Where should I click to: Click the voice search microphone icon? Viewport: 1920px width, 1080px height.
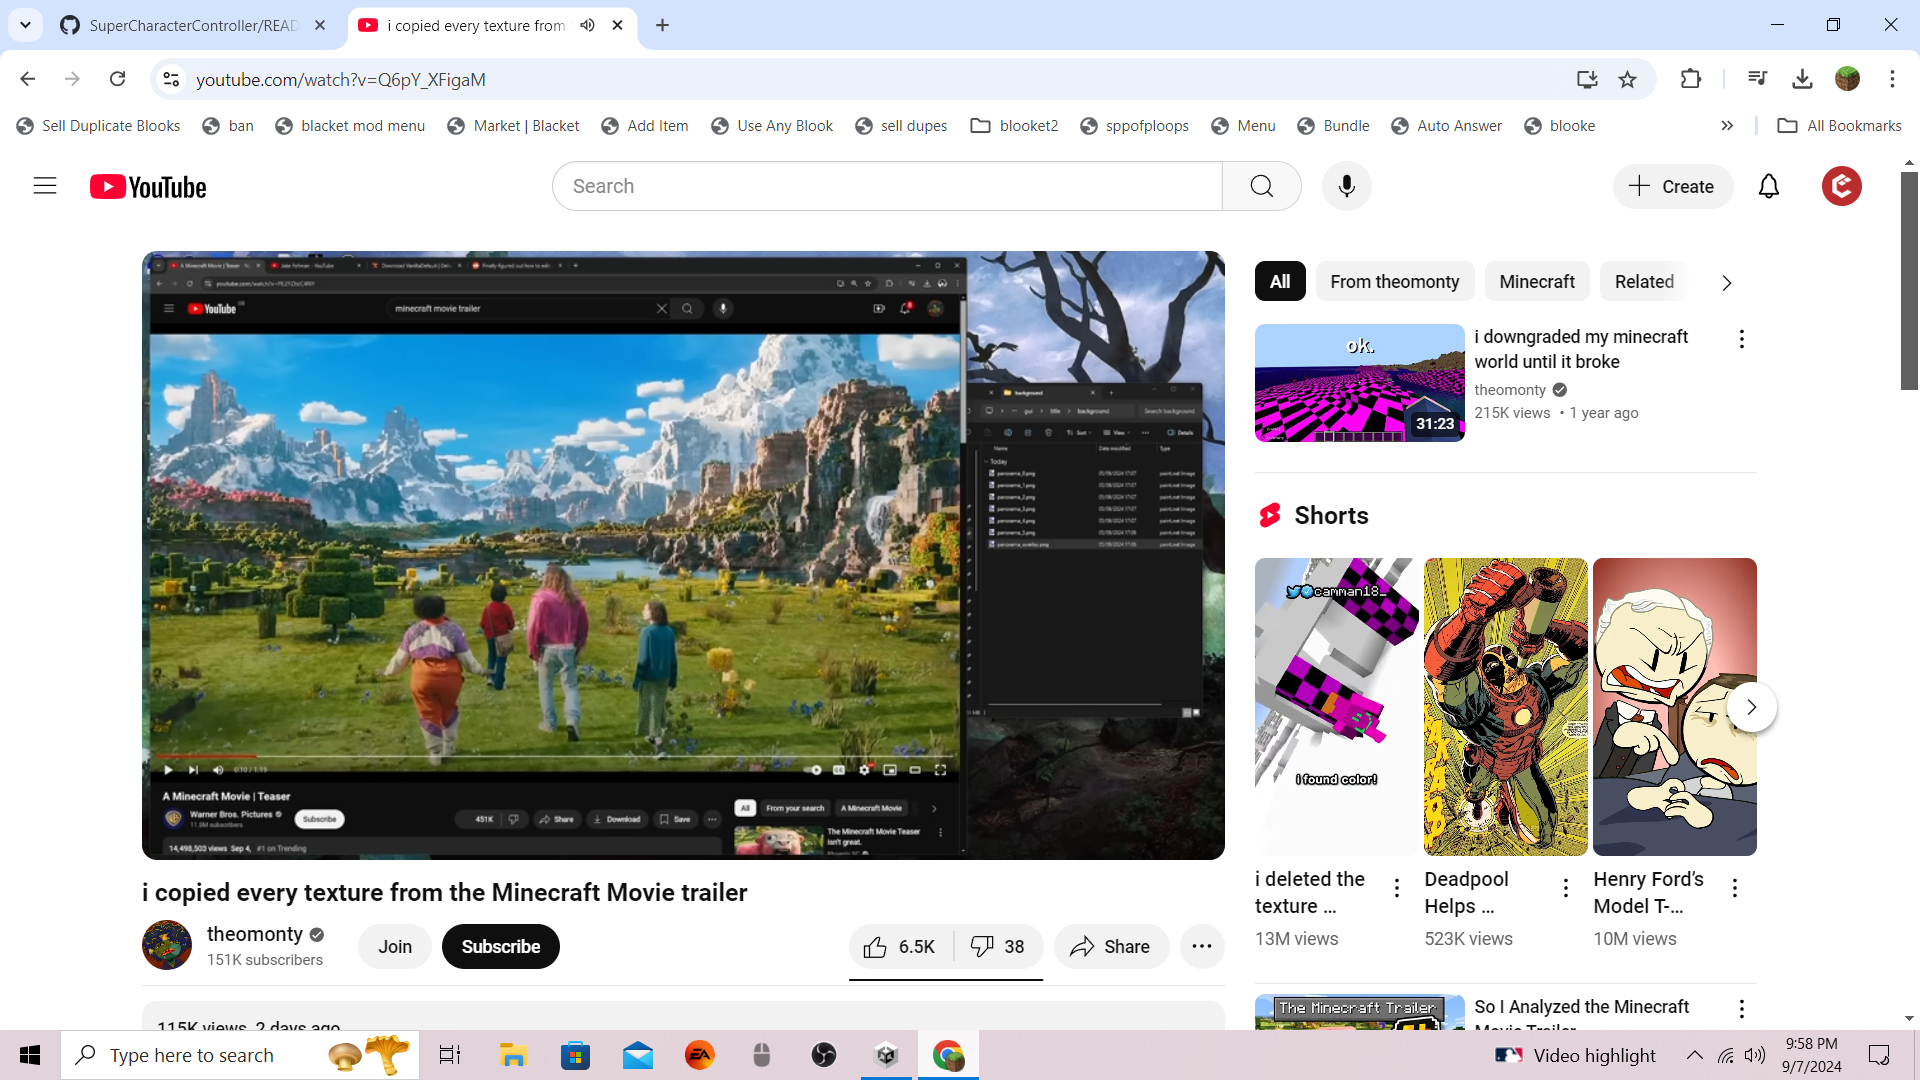tap(1346, 186)
